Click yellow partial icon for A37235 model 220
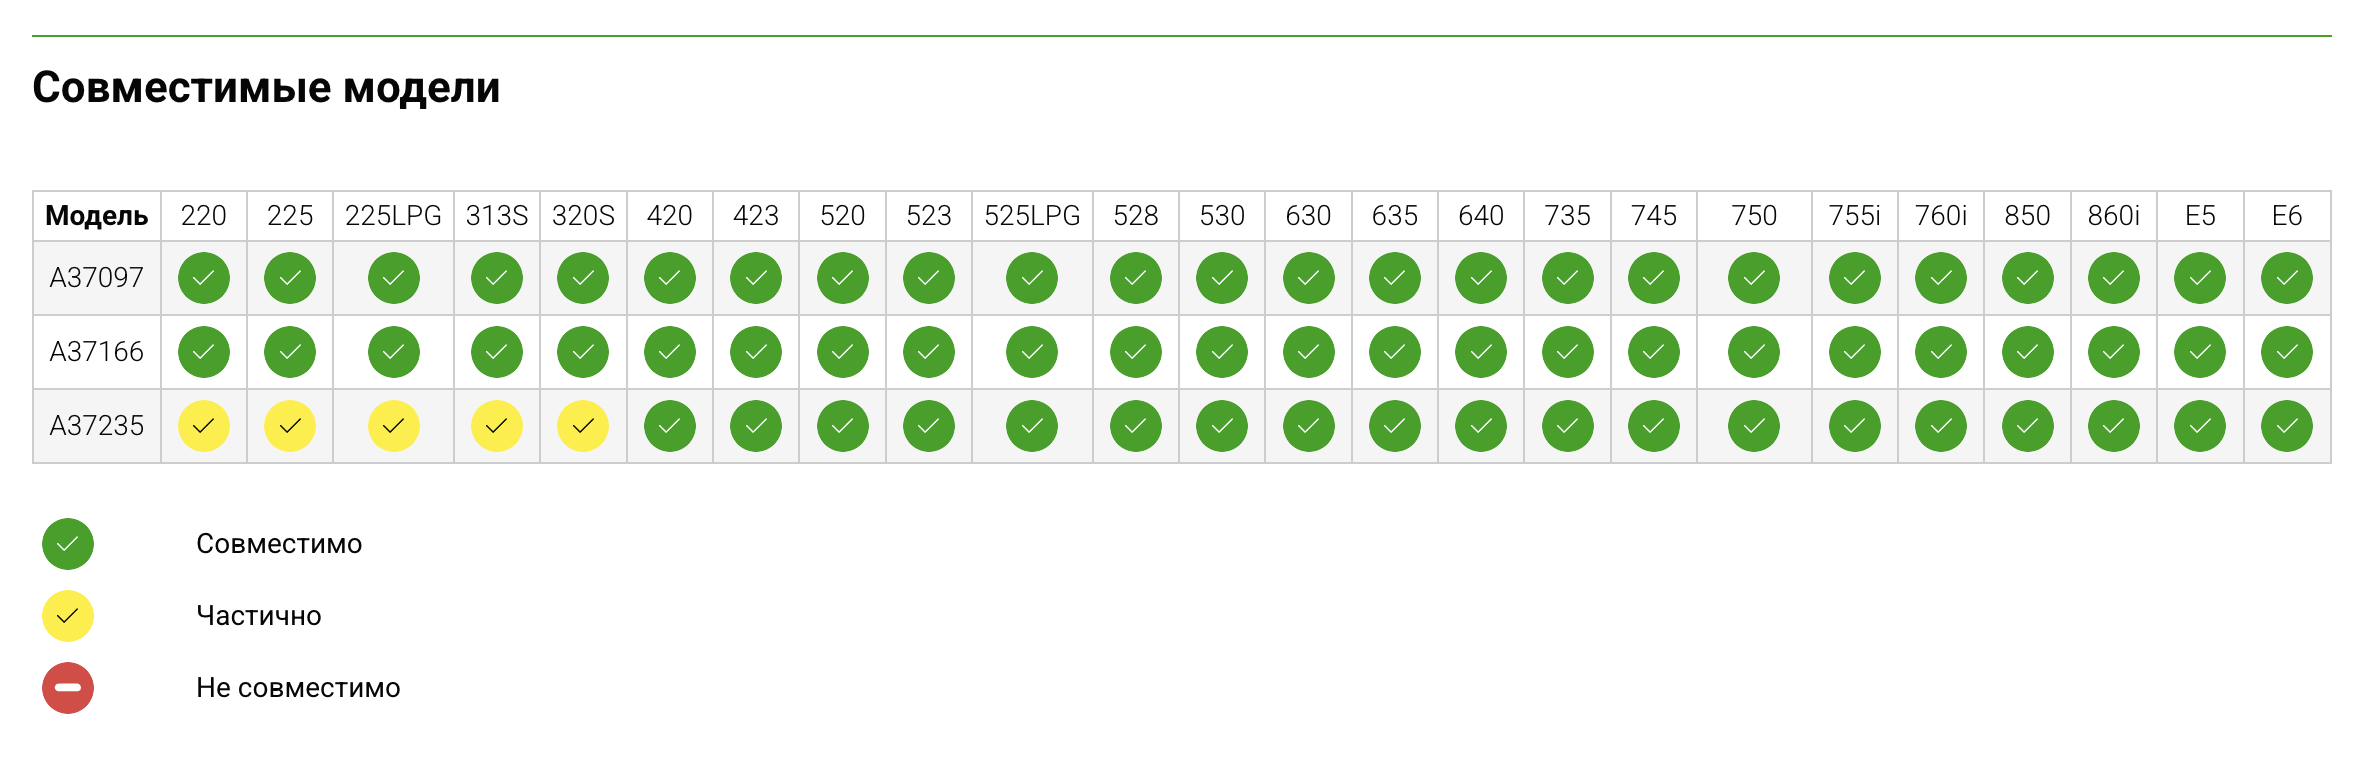The height and width of the screenshot is (760, 2372). pyautogui.click(x=204, y=426)
